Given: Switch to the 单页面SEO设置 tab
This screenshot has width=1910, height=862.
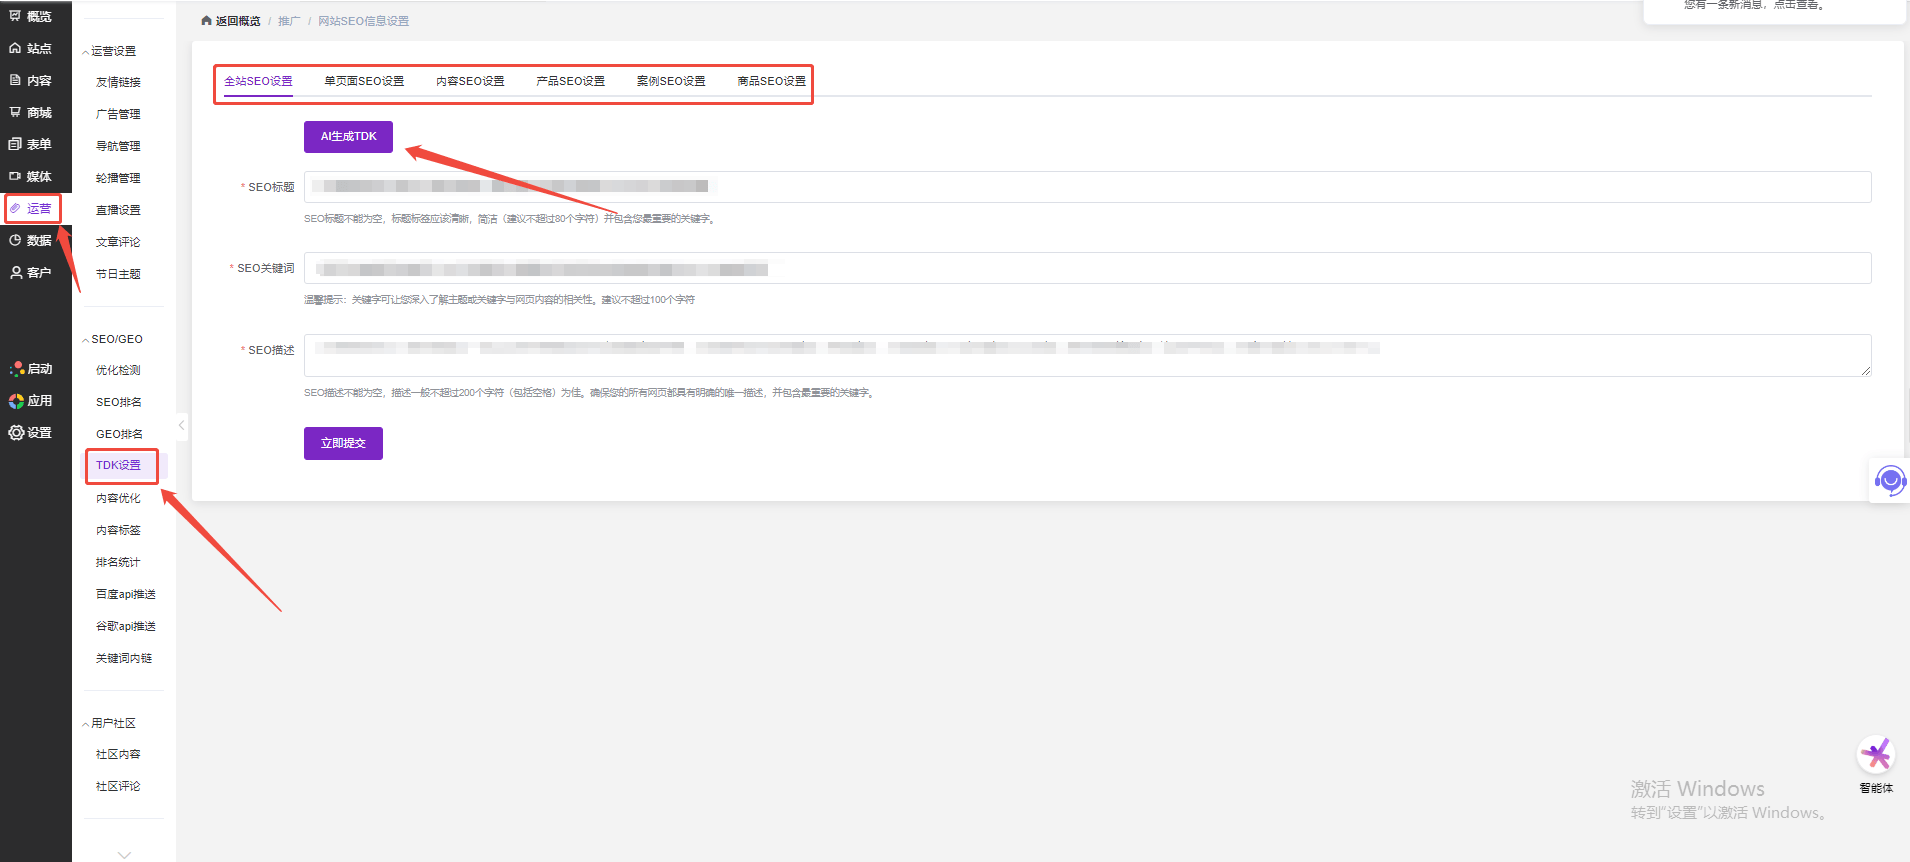Looking at the screenshot, I should coord(364,81).
